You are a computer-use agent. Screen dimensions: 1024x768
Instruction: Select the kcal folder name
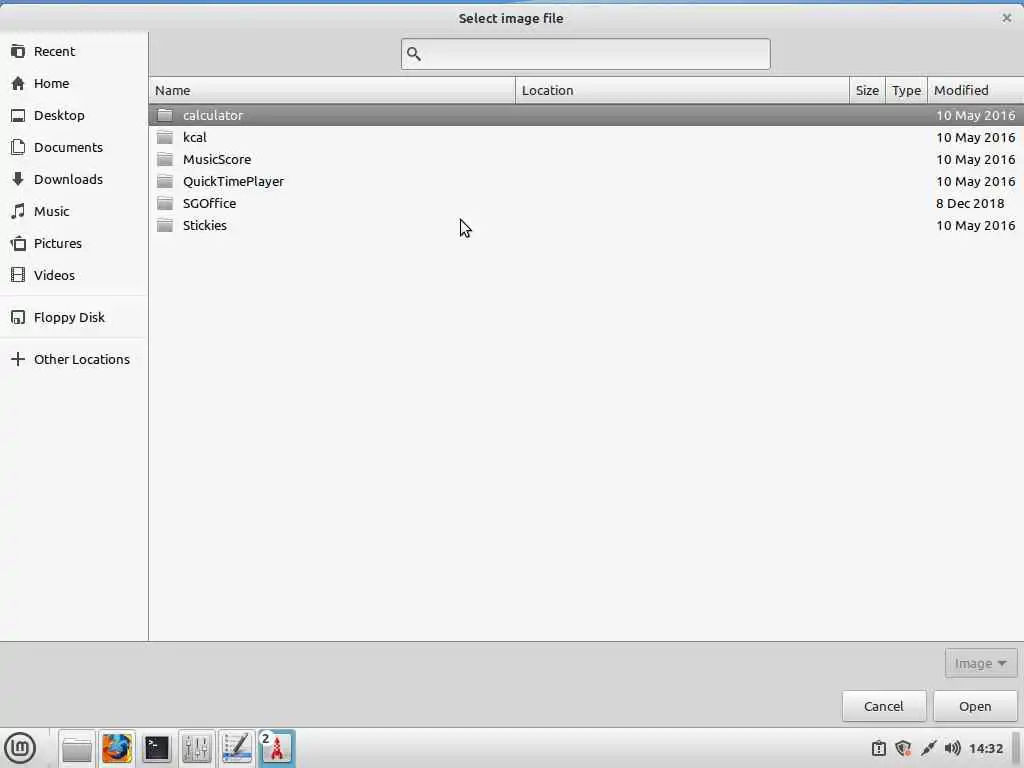coord(195,137)
